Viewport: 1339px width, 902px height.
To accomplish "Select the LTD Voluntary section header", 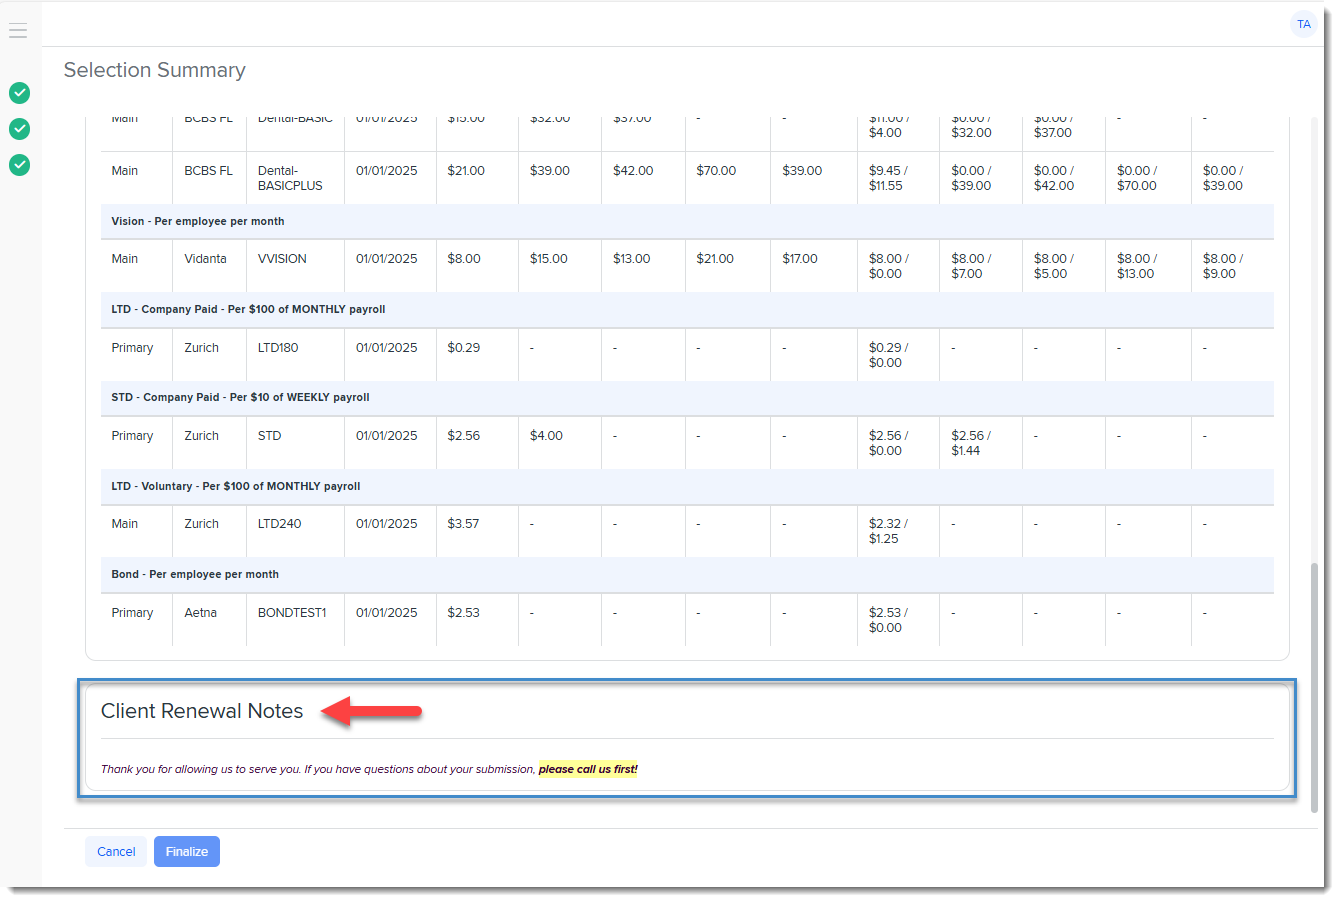I will coord(236,487).
